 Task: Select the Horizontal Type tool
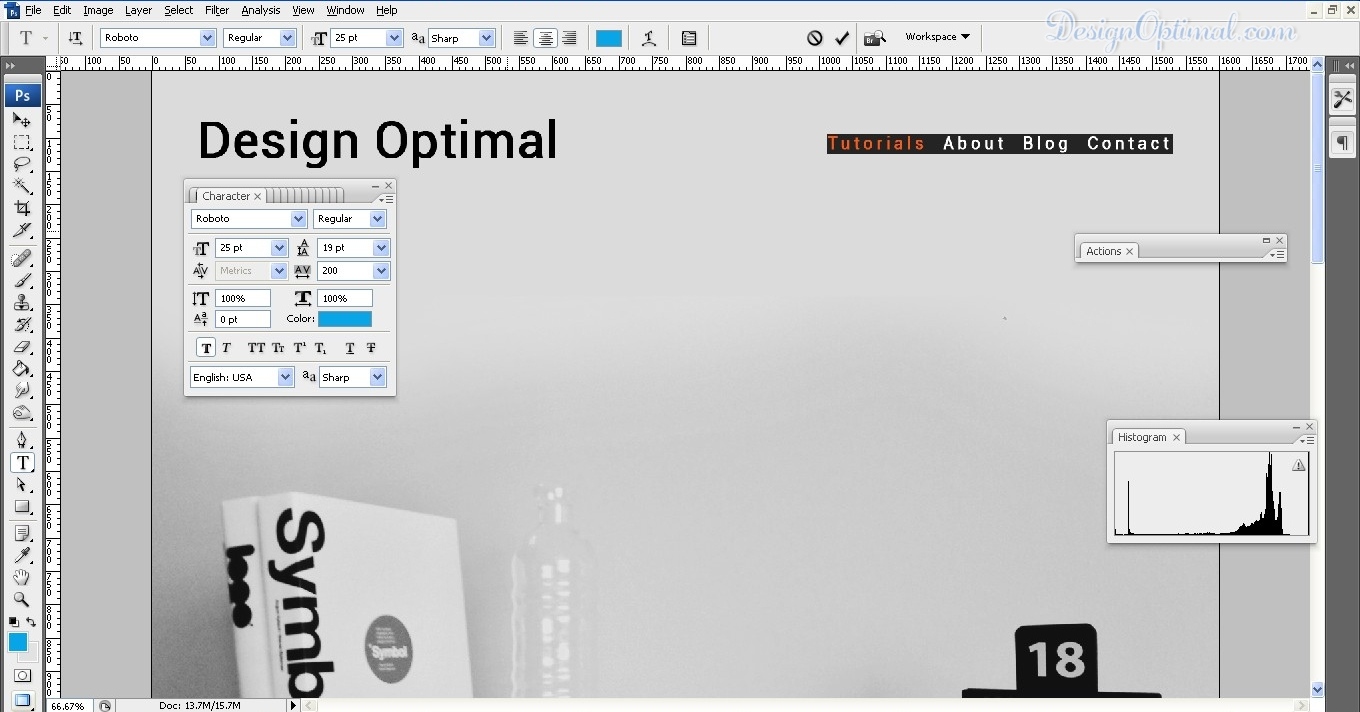[x=22, y=462]
